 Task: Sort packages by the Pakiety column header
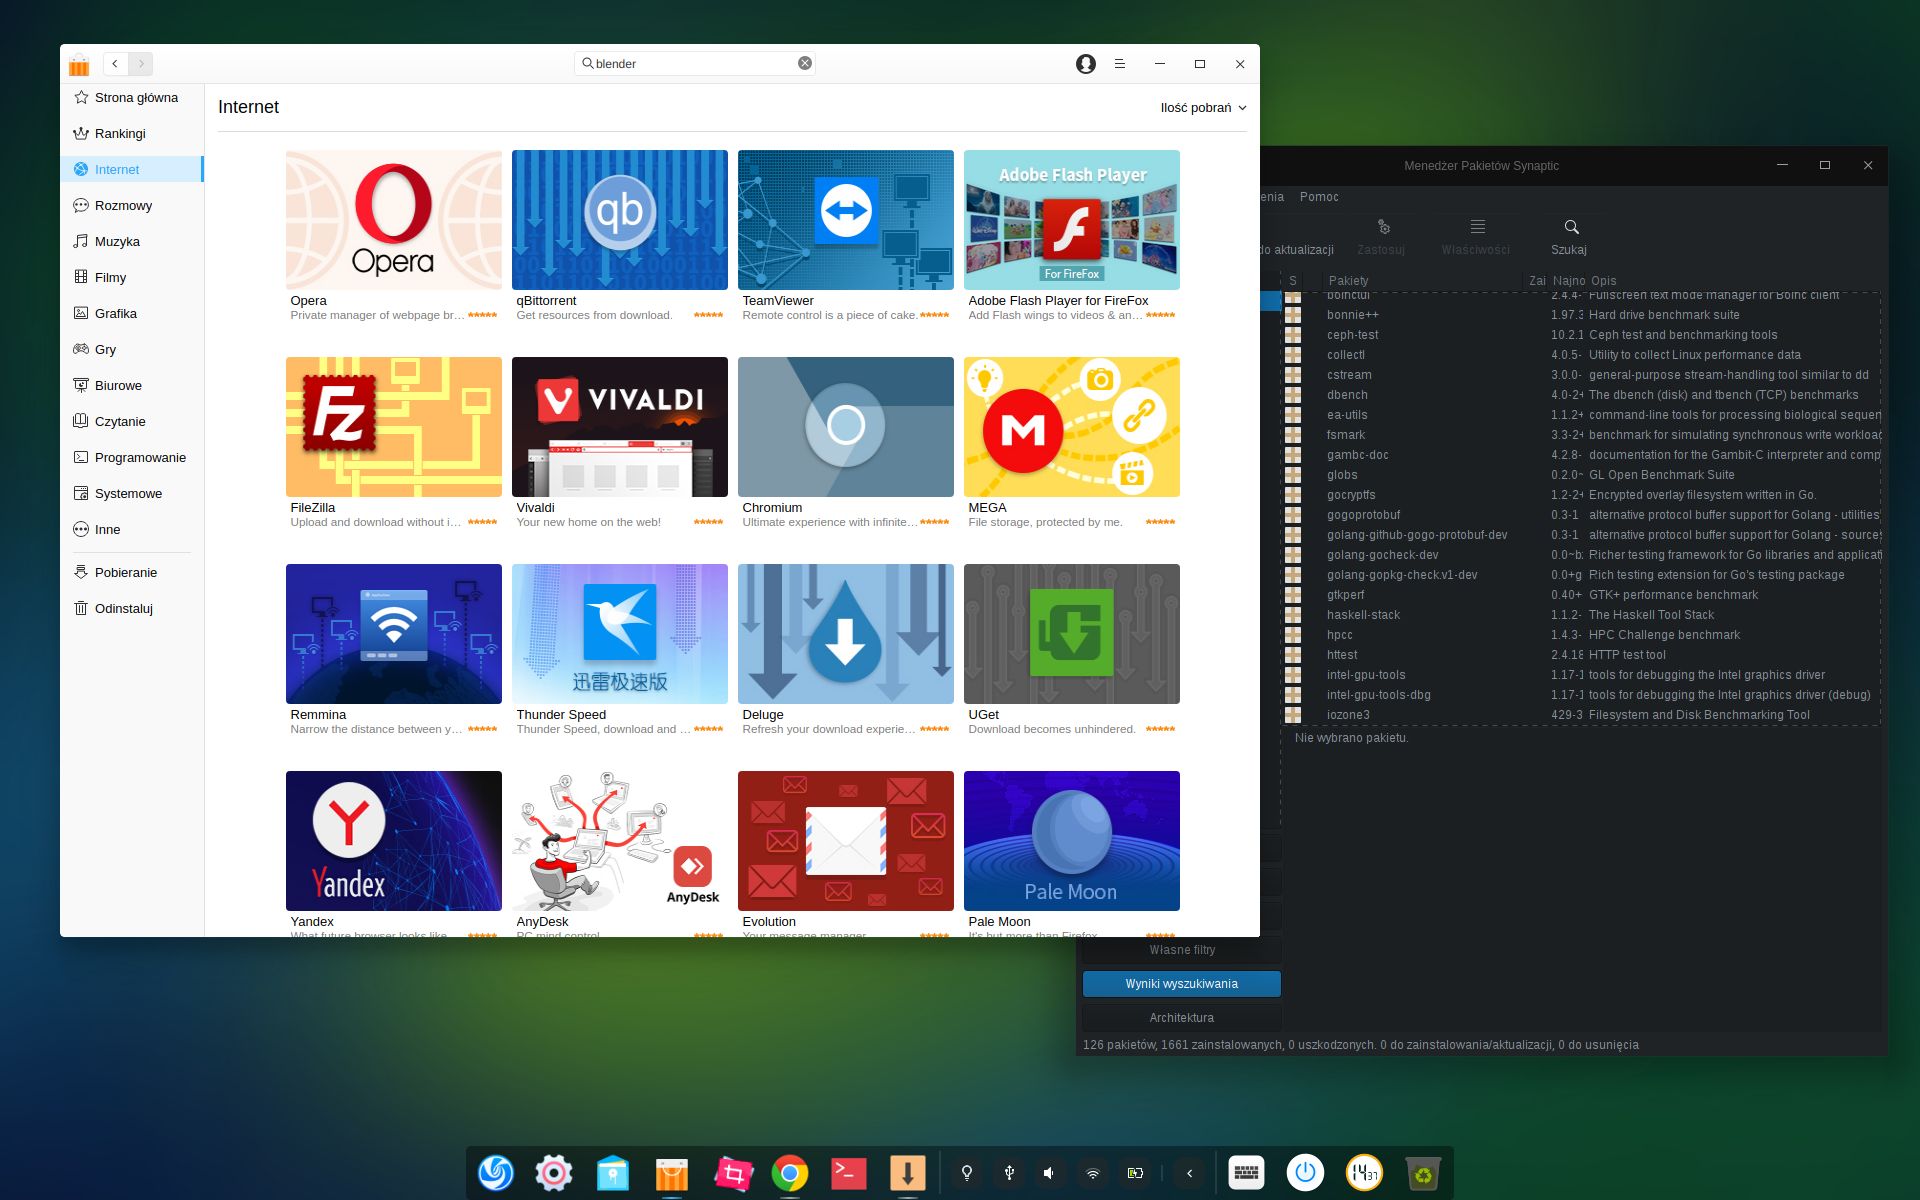pos(1348,281)
